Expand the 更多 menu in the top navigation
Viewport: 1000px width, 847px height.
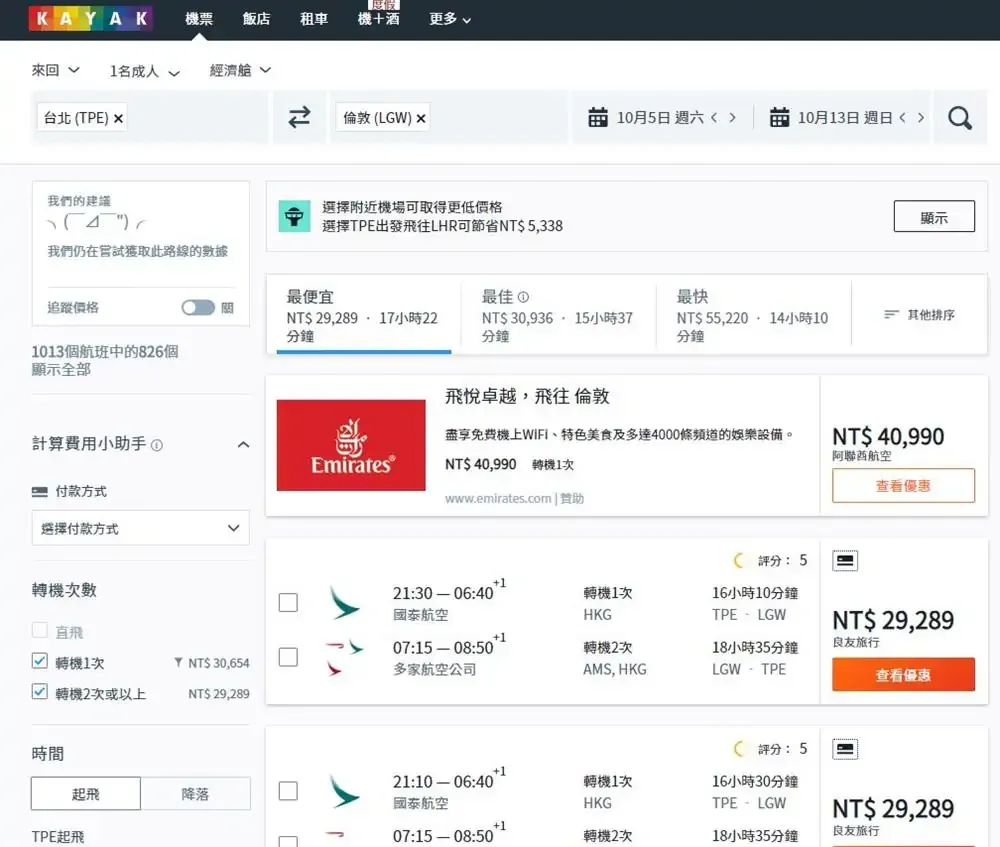tap(450, 19)
